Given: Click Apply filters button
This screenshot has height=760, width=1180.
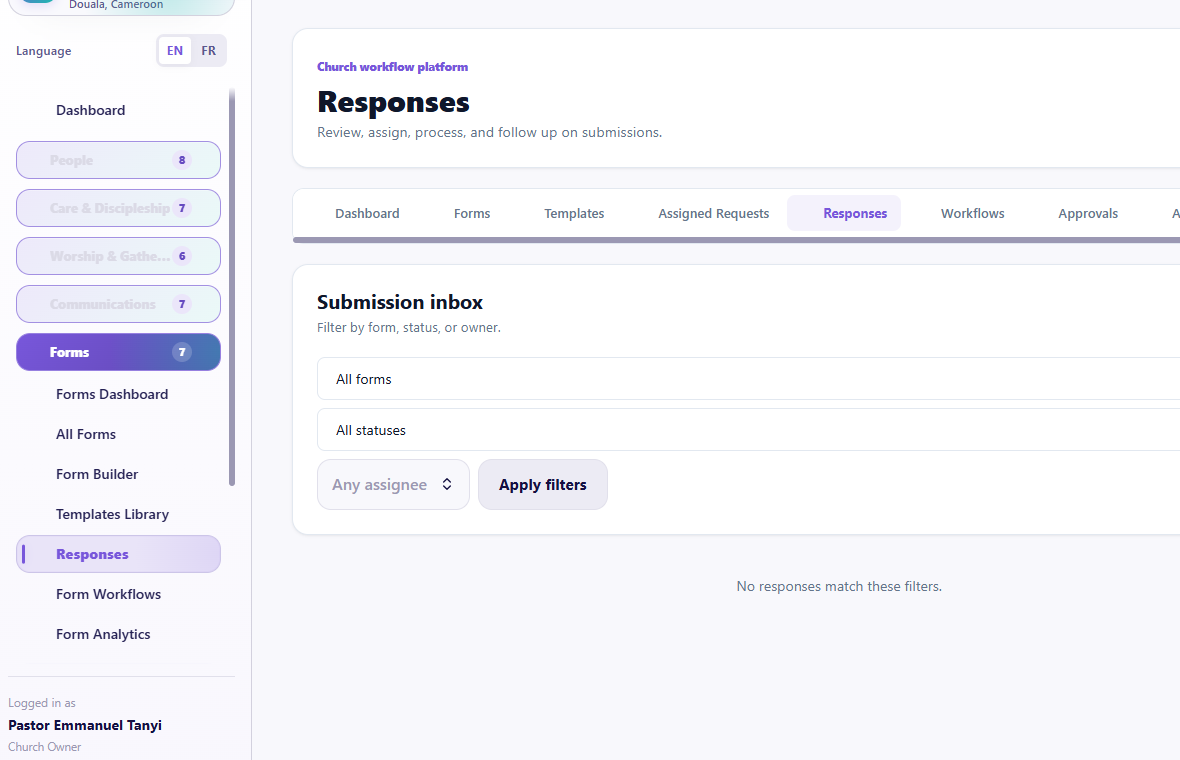Looking at the screenshot, I should [543, 485].
